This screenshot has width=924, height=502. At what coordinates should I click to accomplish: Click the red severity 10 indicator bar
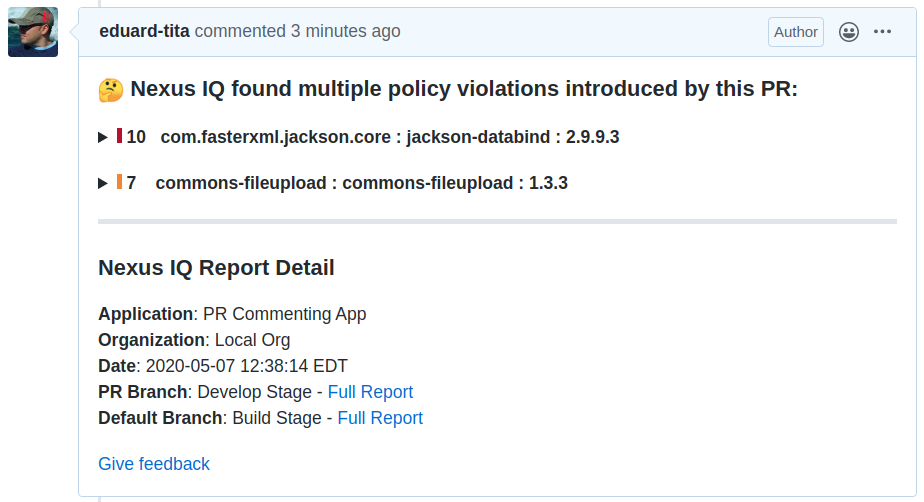[x=119, y=136]
